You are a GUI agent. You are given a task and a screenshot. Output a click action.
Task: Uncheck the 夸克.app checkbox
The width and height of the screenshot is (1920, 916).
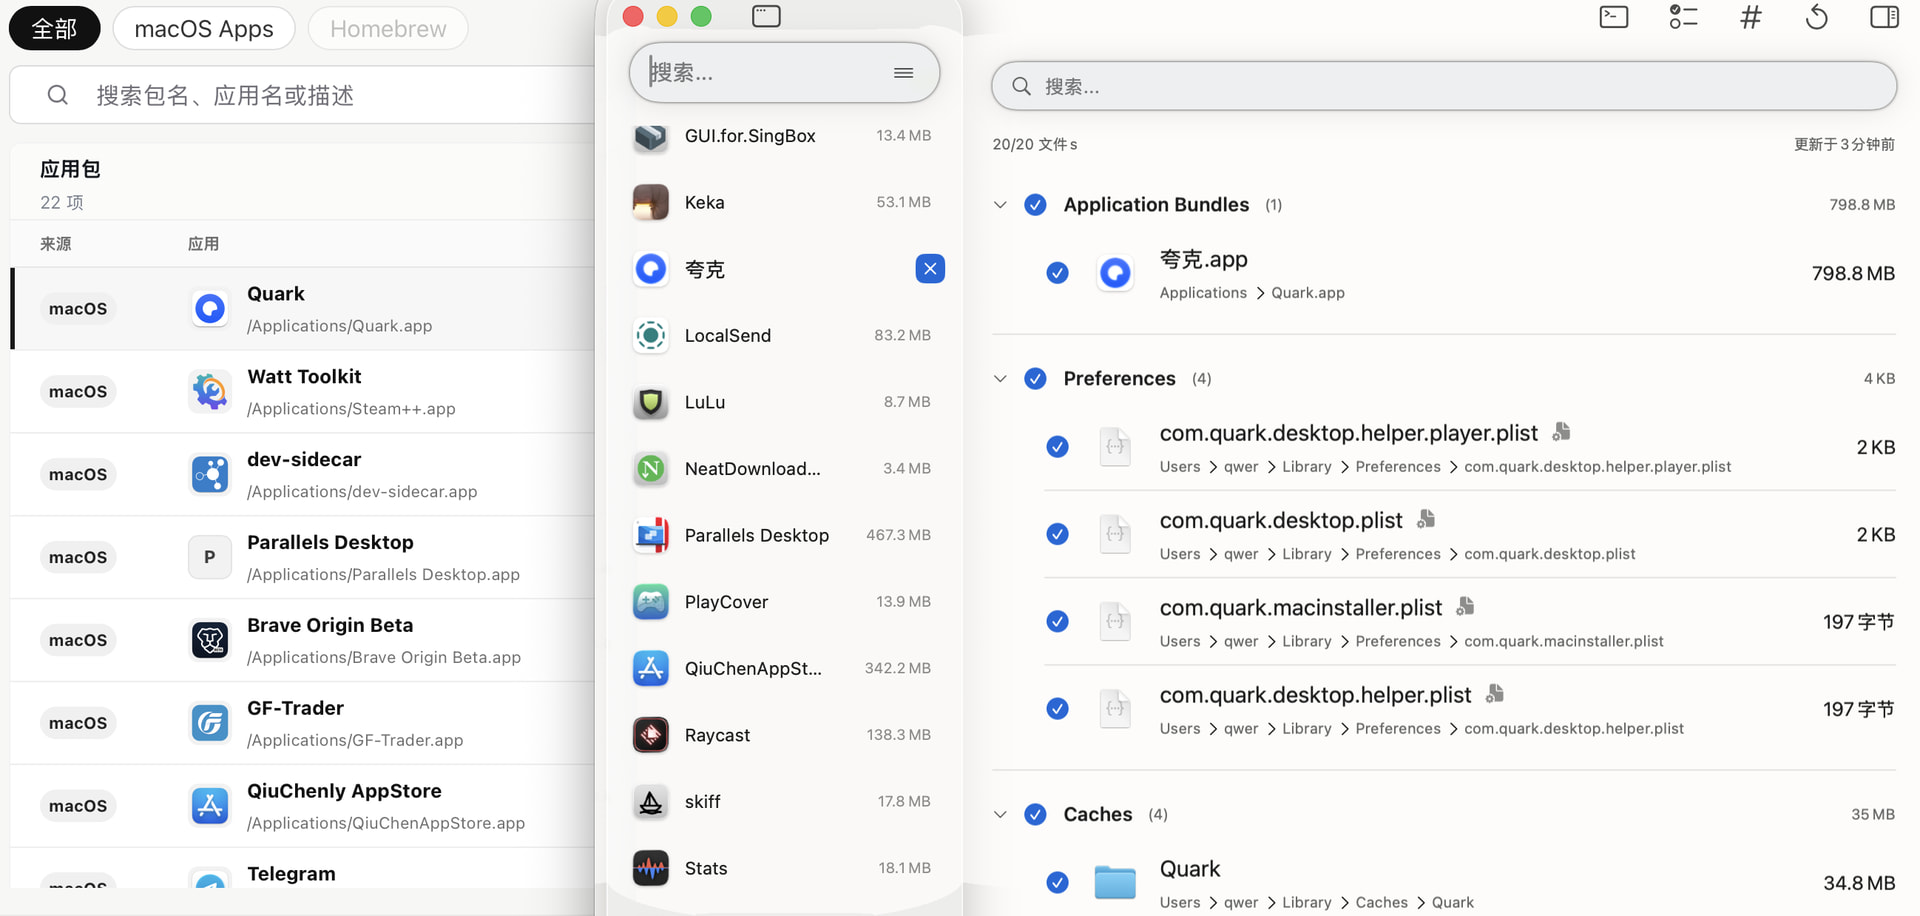(x=1057, y=273)
